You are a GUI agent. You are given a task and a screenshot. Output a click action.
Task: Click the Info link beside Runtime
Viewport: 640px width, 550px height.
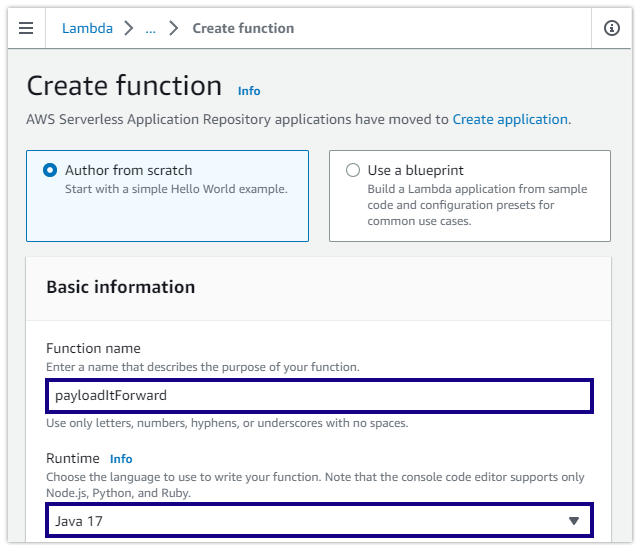pos(121,459)
